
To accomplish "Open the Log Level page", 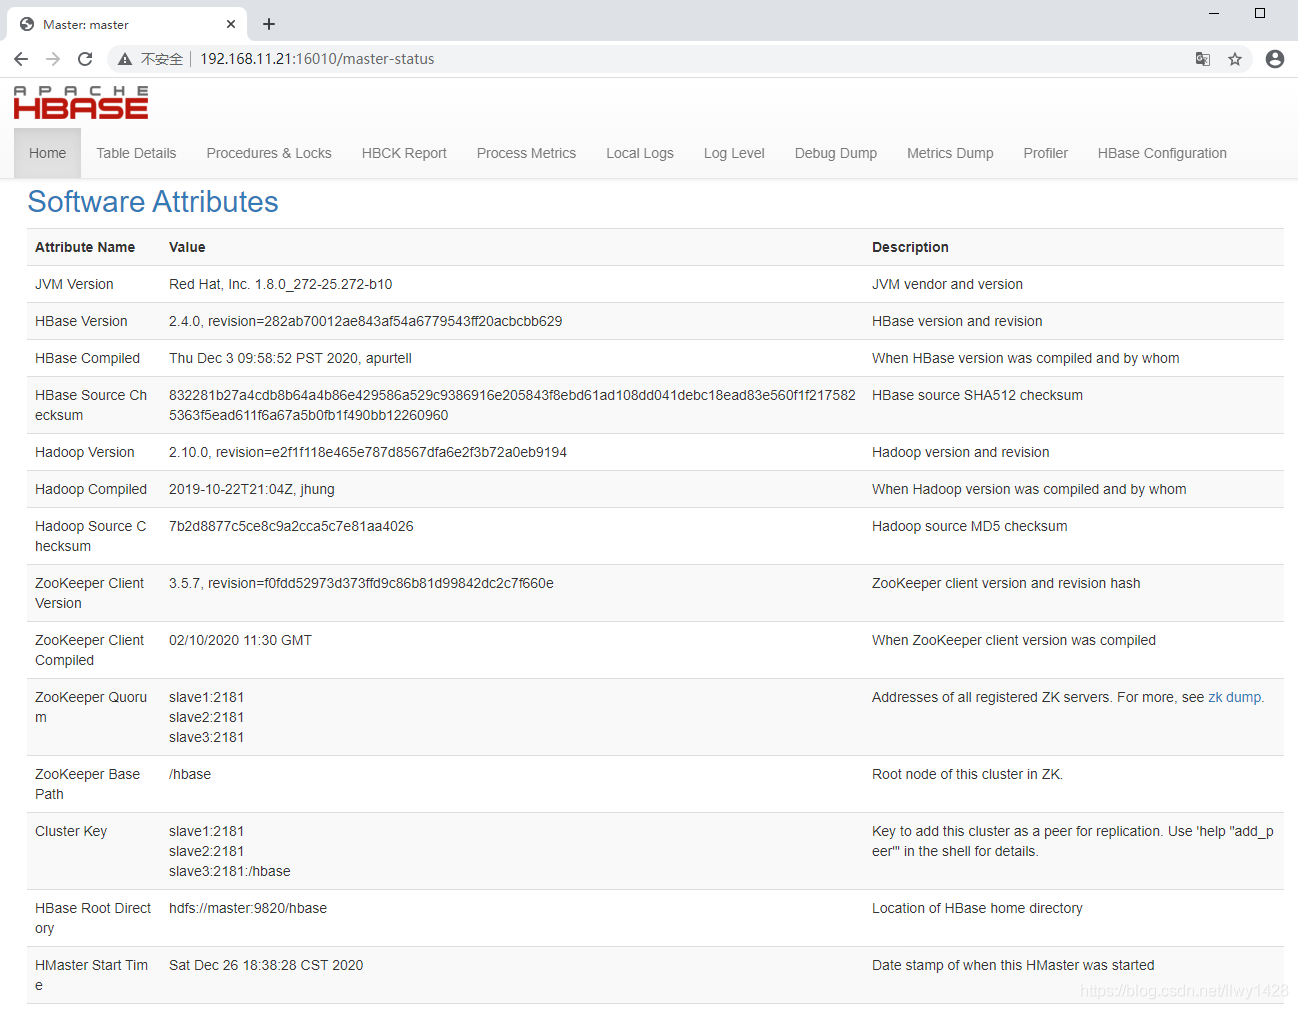I will coord(734,153).
